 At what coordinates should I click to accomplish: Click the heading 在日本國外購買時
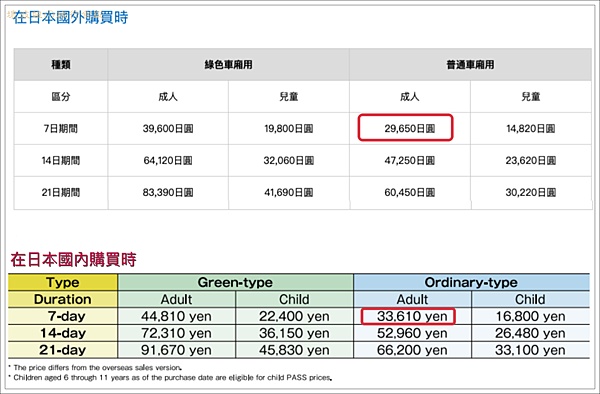(x=70, y=18)
